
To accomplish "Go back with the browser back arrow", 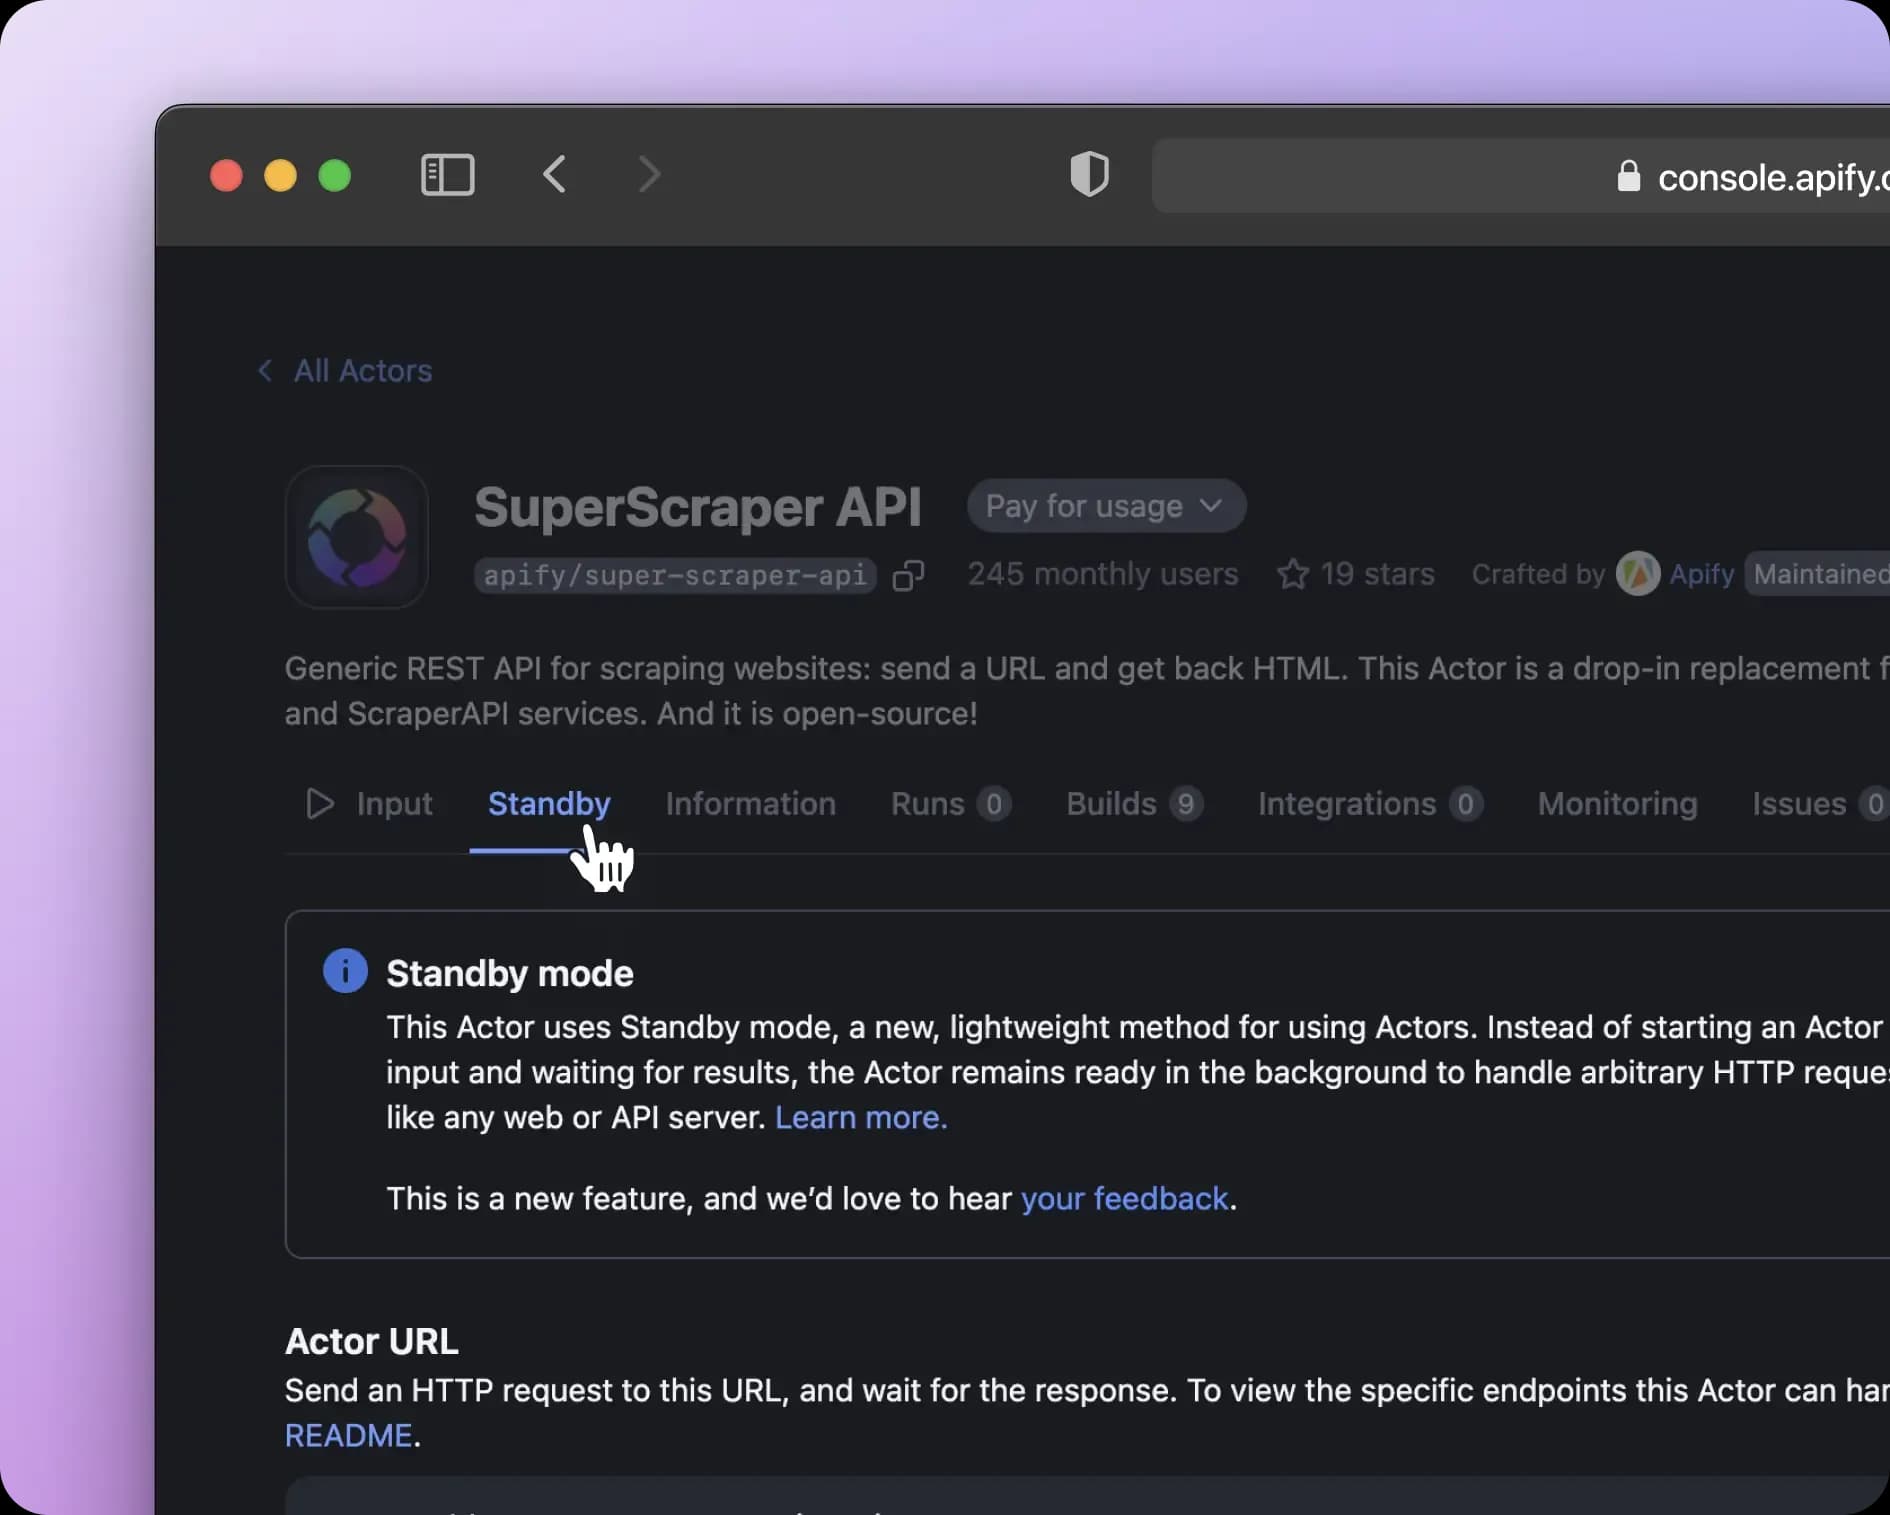I will tap(555, 174).
